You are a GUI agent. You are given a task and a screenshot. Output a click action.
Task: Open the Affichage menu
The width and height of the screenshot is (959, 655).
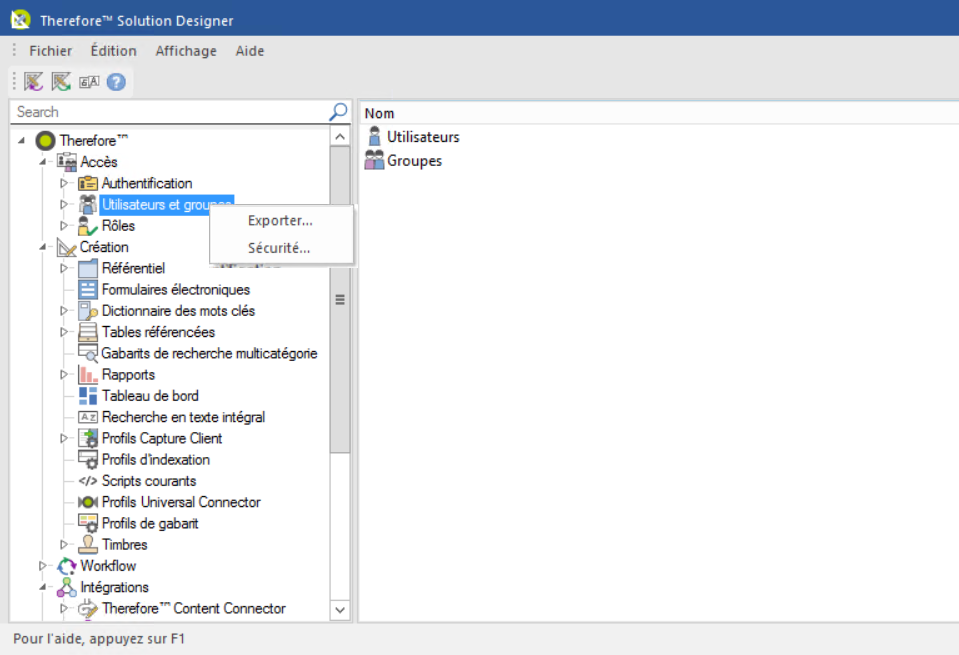tap(186, 50)
